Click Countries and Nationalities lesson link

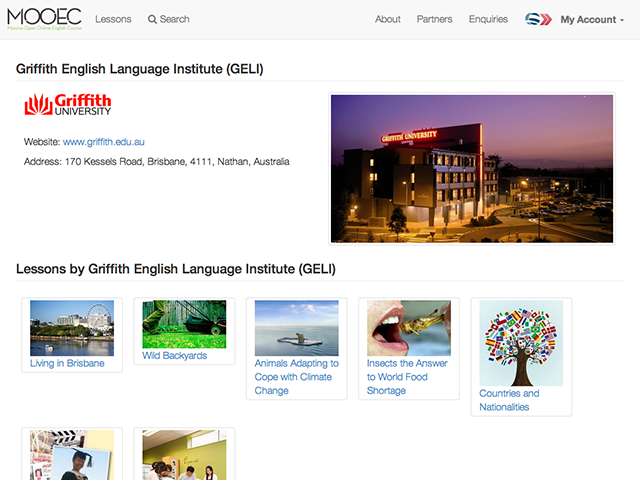pyautogui.click(x=509, y=400)
